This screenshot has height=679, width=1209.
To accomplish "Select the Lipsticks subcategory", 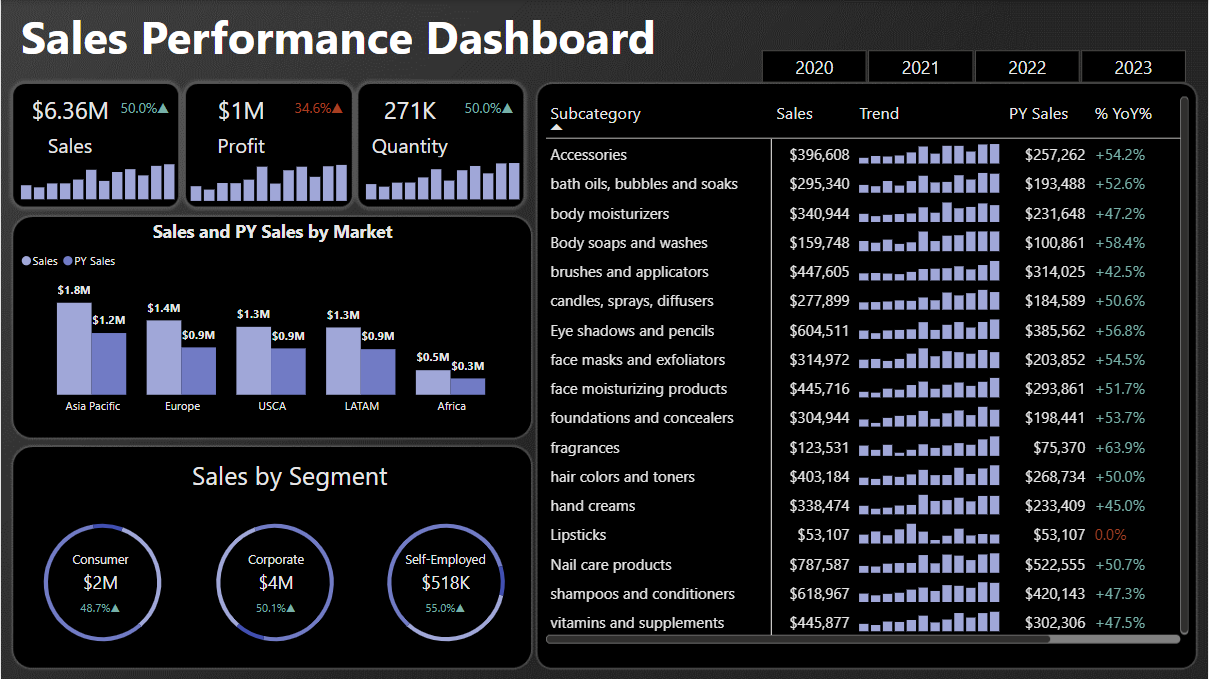I will click(x=578, y=535).
